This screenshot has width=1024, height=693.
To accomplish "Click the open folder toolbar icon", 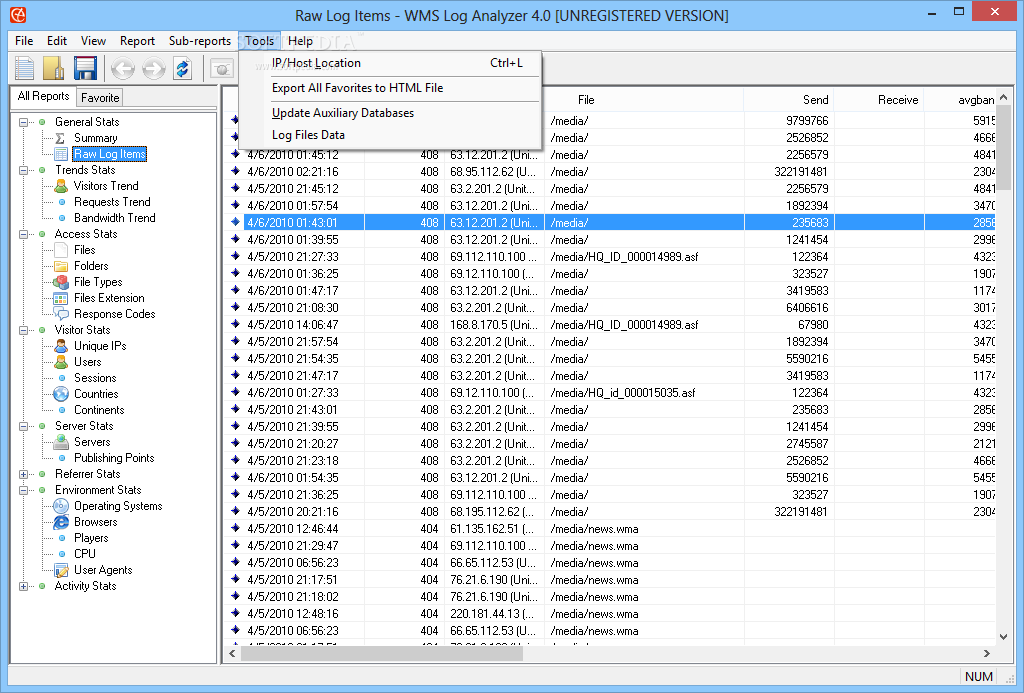I will [54, 68].
